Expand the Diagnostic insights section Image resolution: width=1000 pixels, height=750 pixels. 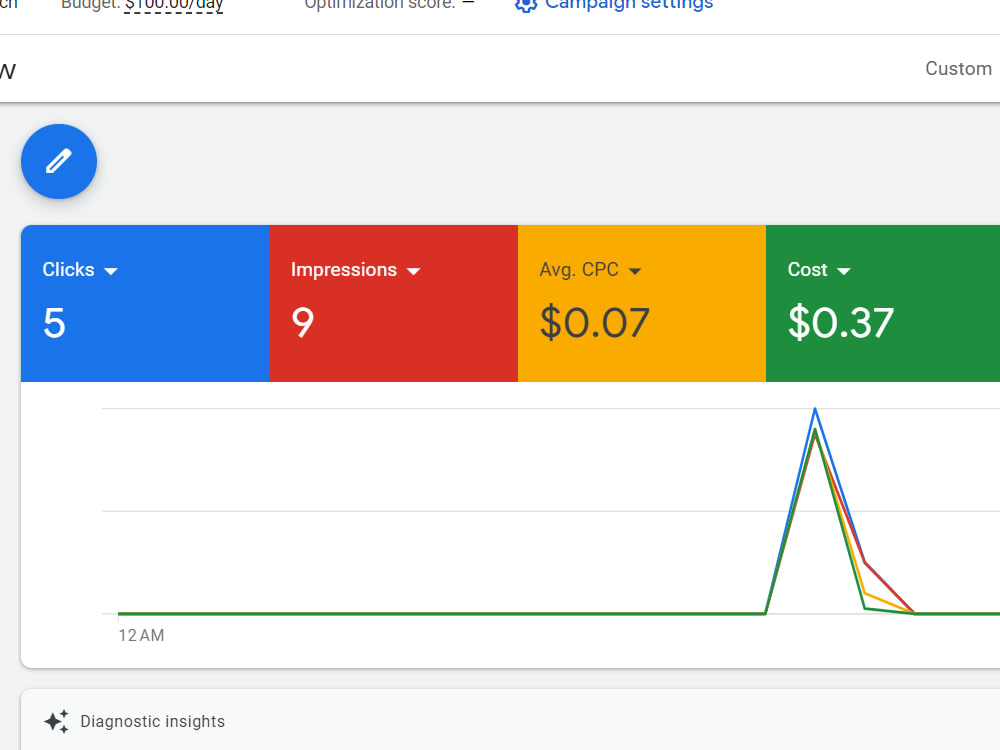click(x=152, y=720)
